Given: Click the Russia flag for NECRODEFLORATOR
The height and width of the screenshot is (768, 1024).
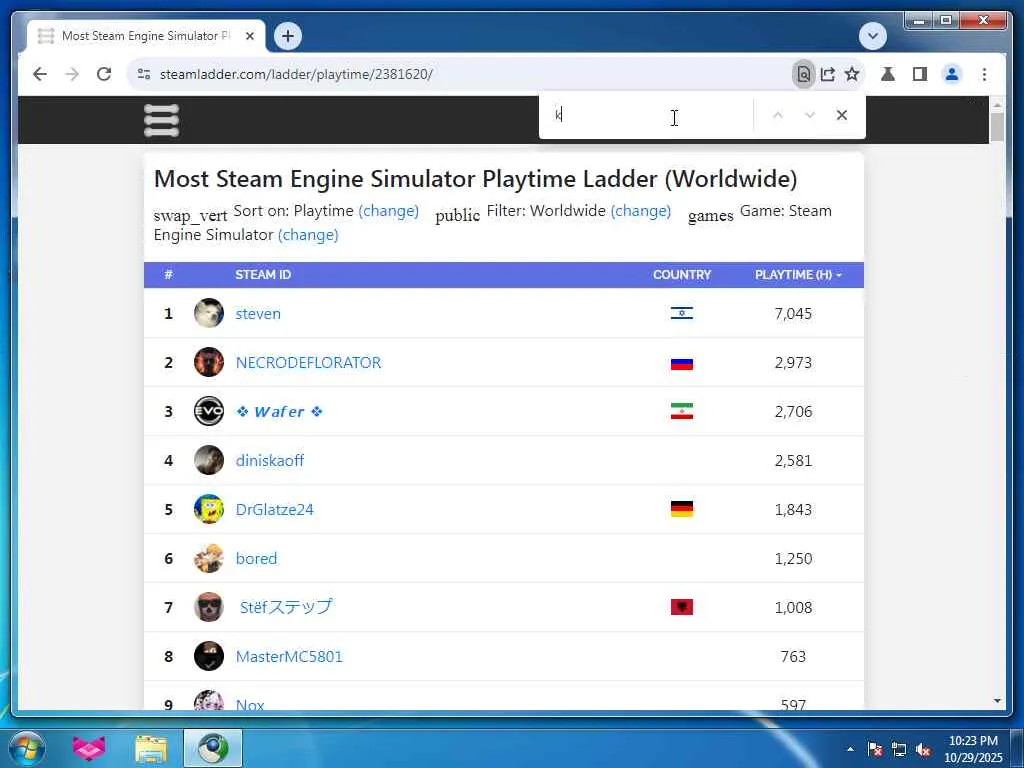Looking at the screenshot, I should 682,363.
